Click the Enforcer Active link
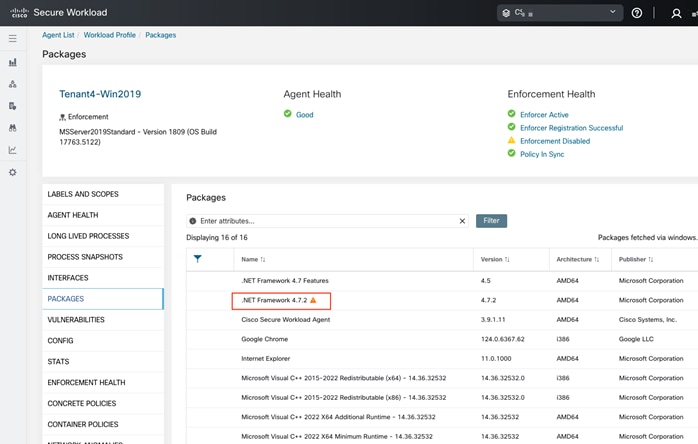The height and width of the screenshot is (444, 698). click(x=544, y=115)
